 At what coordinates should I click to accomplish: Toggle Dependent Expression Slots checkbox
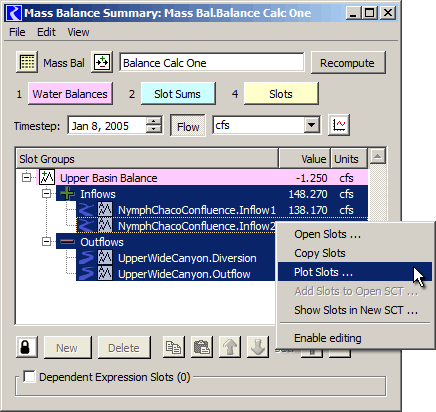click(29, 377)
